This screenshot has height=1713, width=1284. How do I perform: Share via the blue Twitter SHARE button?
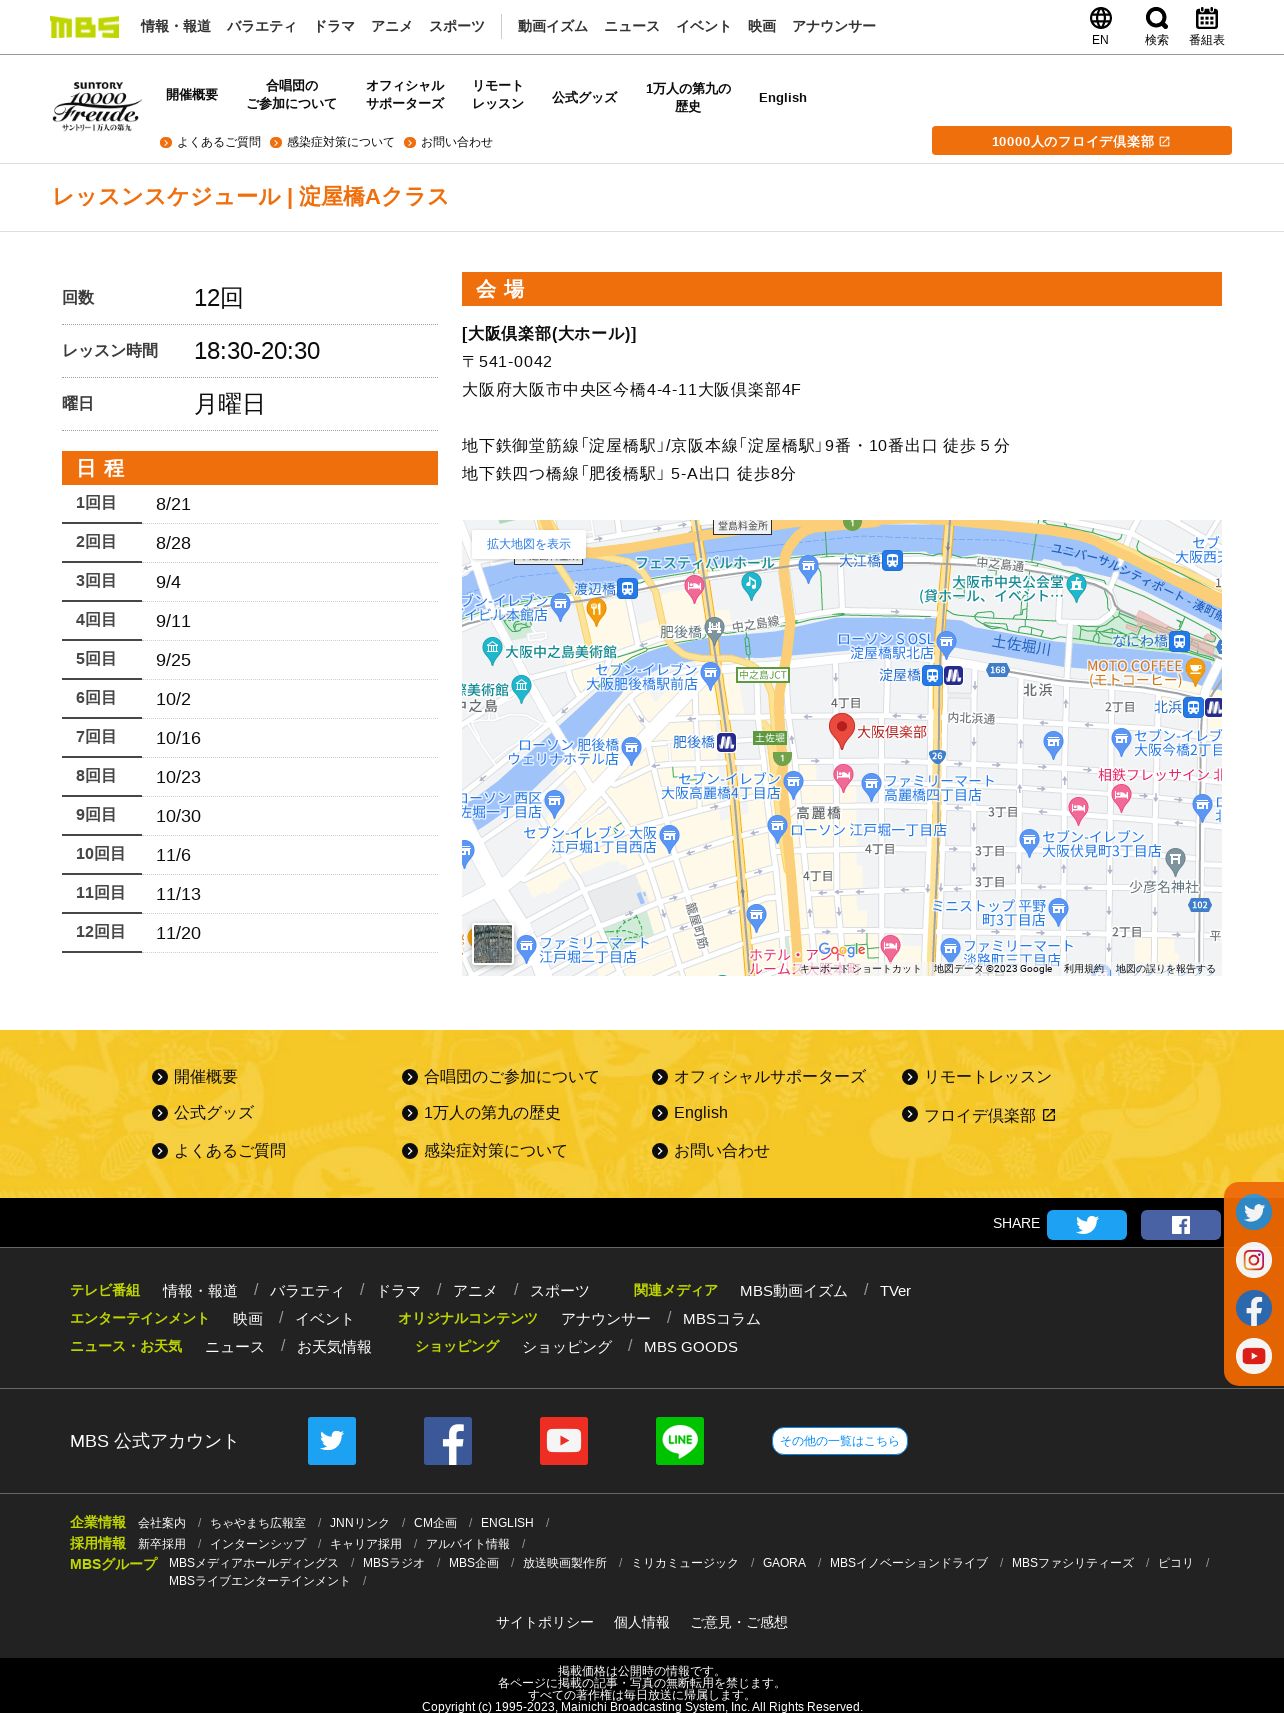(x=1086, y=1224)
